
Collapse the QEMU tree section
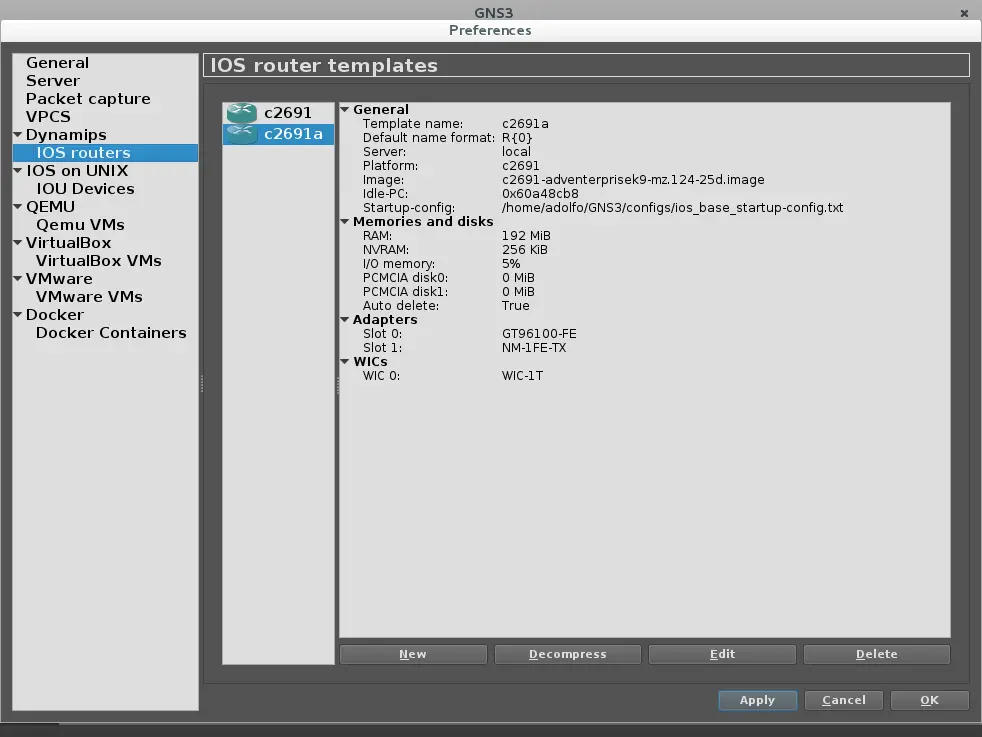coord(18,207)
